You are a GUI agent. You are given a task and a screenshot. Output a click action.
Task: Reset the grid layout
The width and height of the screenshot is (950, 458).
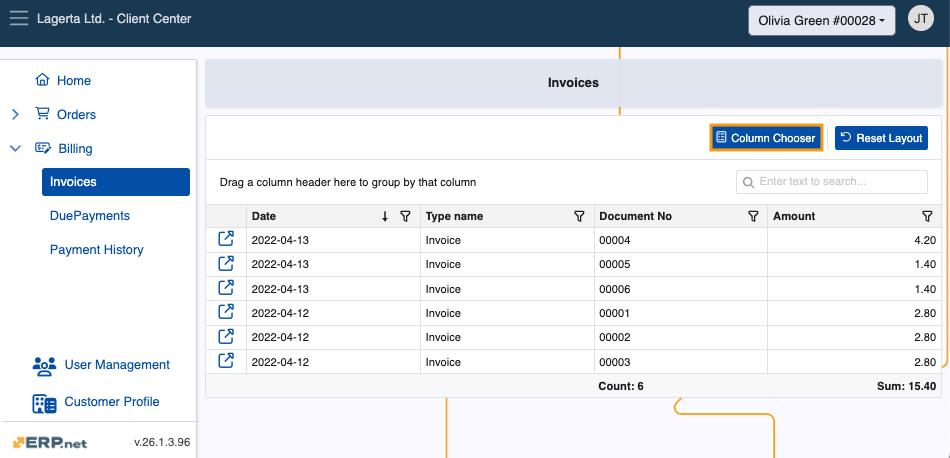881,138
